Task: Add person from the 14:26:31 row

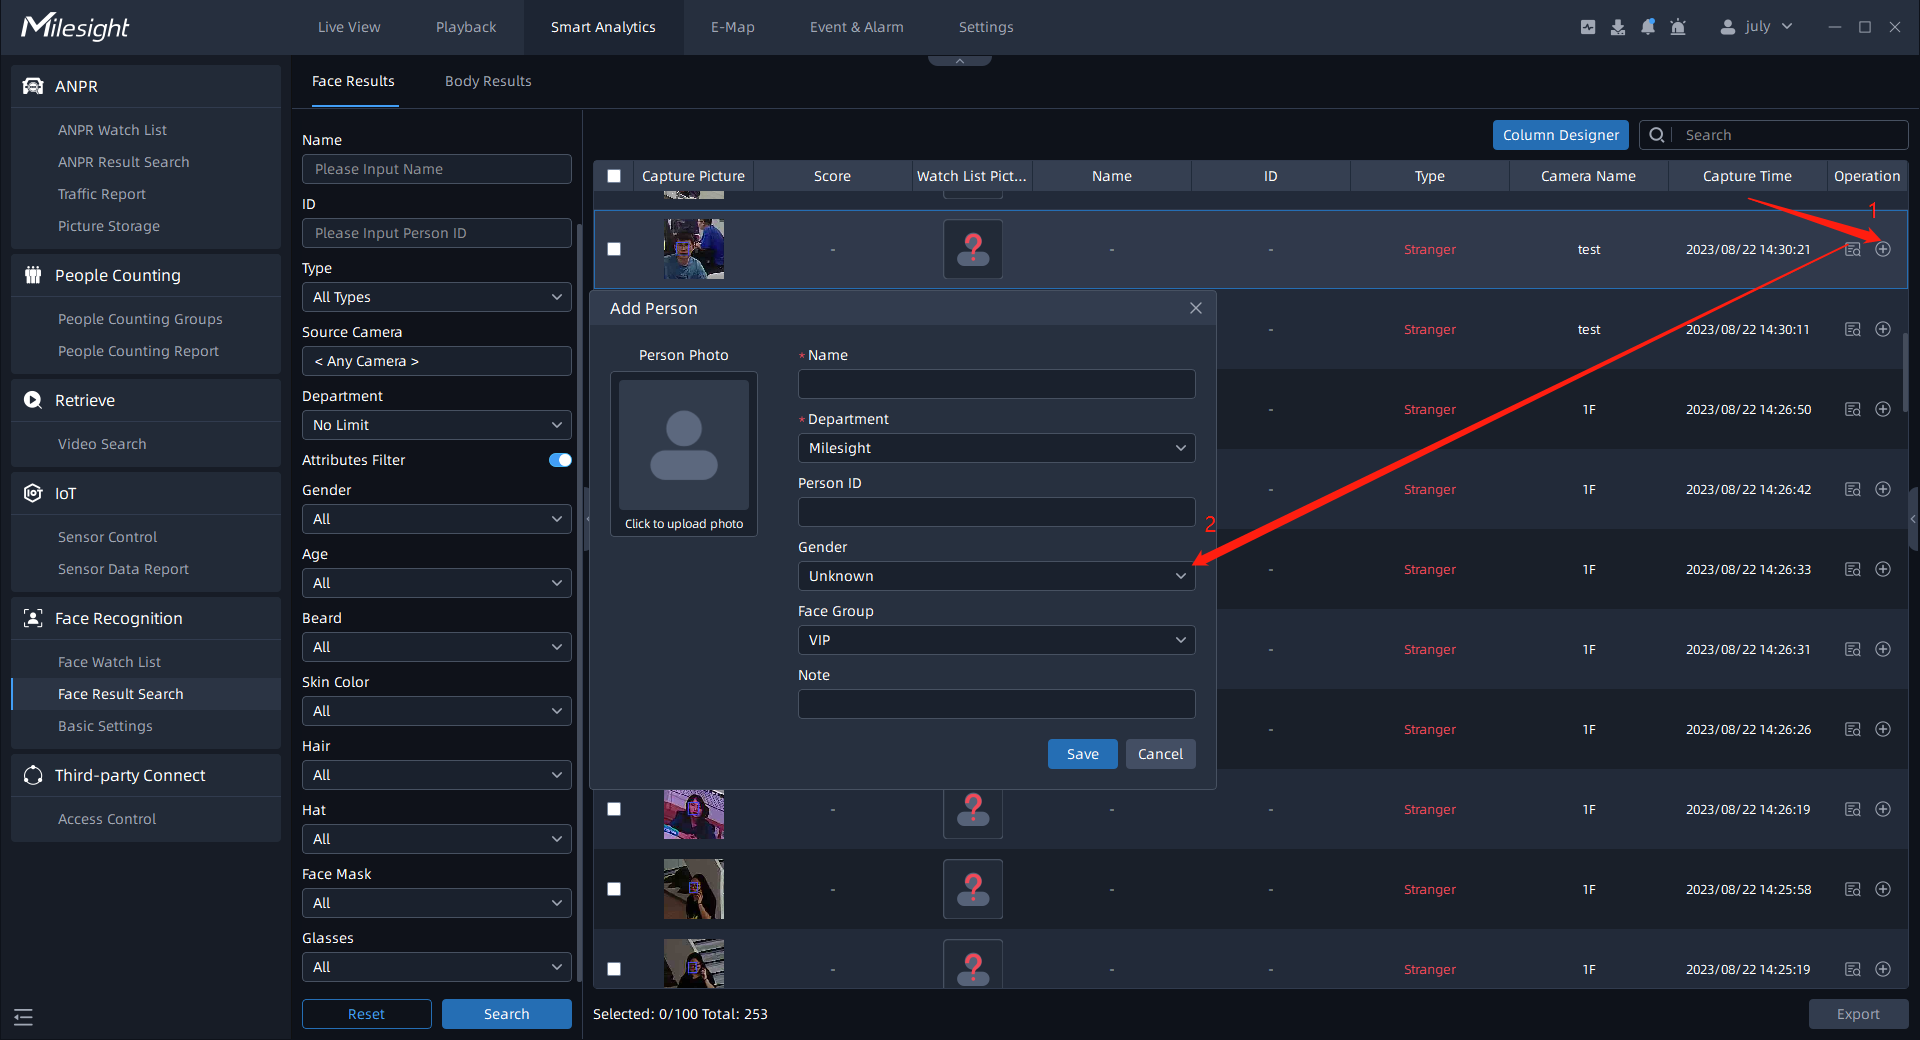Action: click(1883, 649)
